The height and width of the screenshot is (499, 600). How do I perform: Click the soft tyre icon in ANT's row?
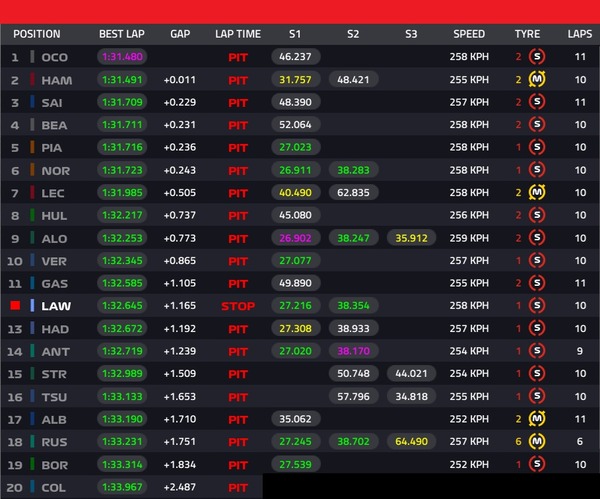[537, 351]
